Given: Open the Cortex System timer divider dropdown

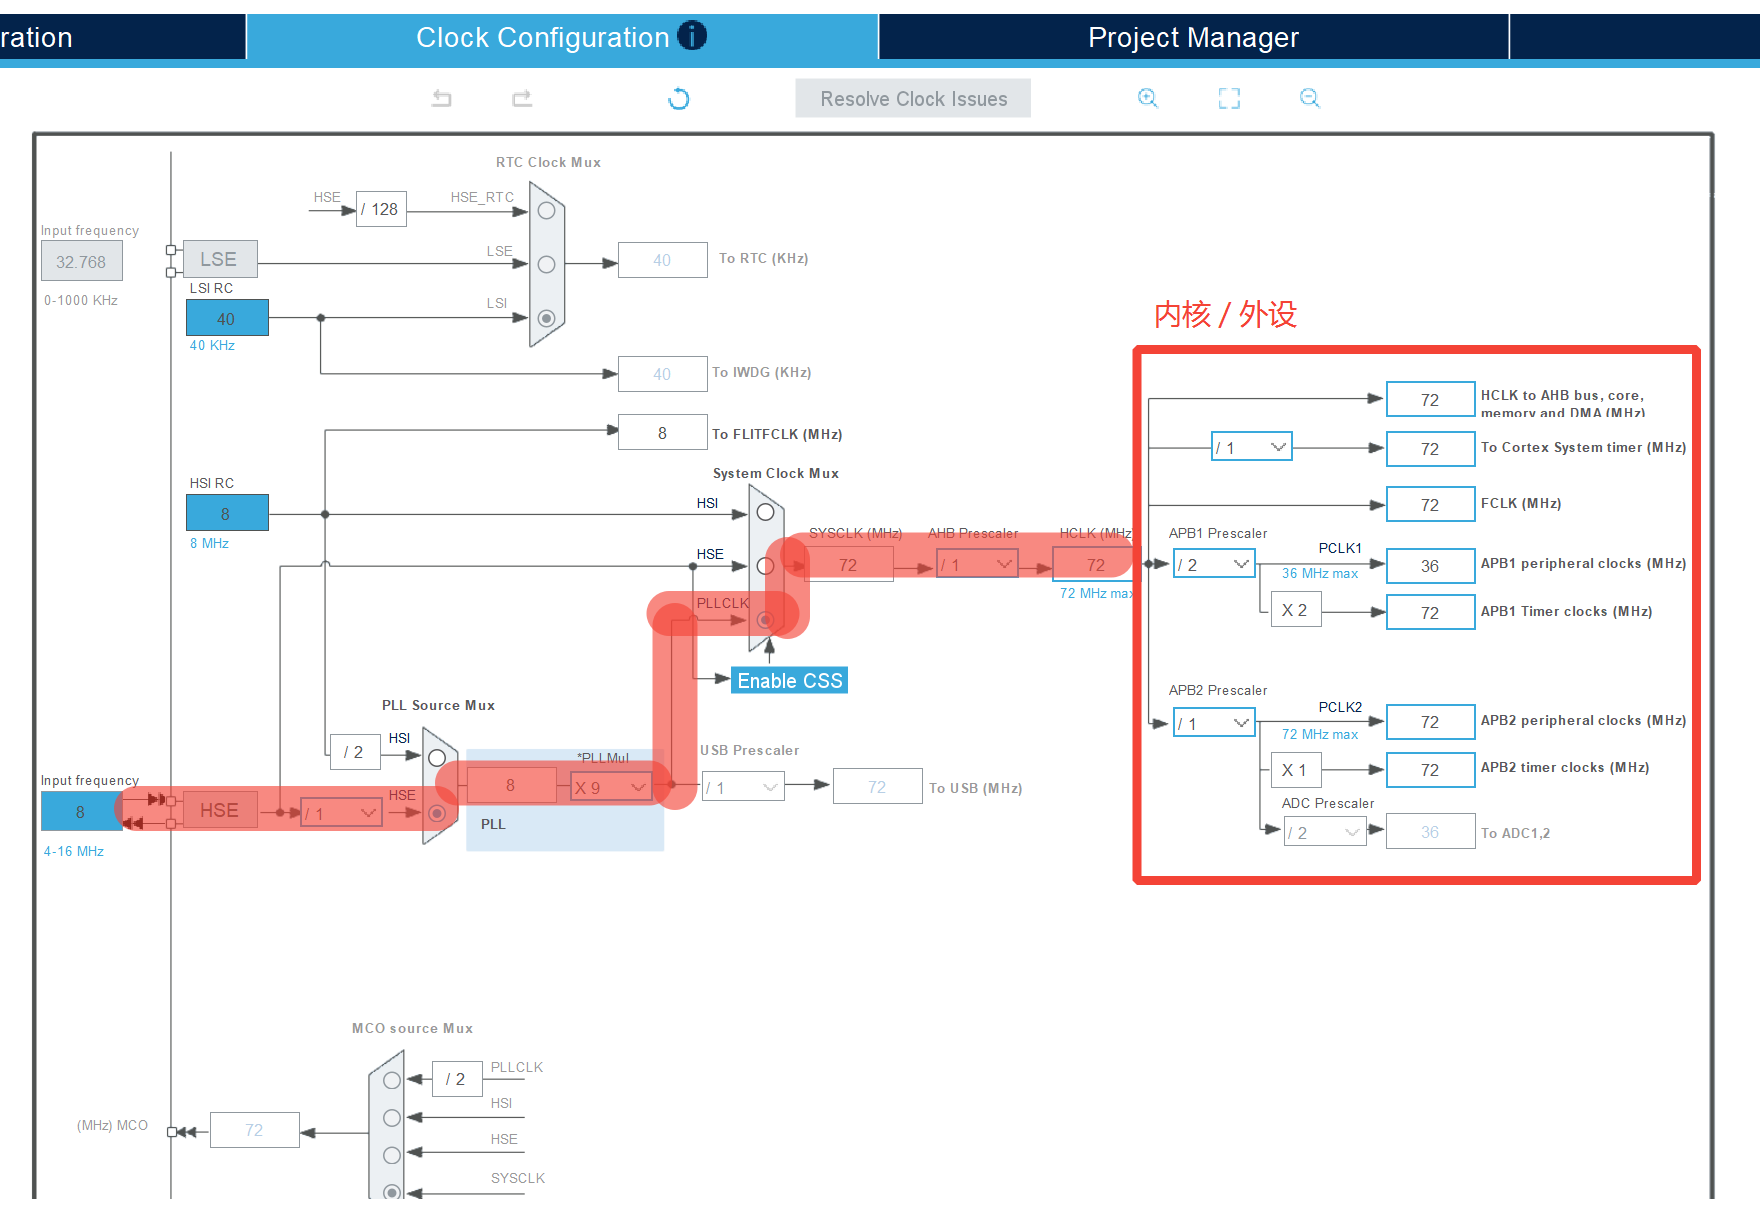Looking at the screenshot, I should [x=1251, y=447].
